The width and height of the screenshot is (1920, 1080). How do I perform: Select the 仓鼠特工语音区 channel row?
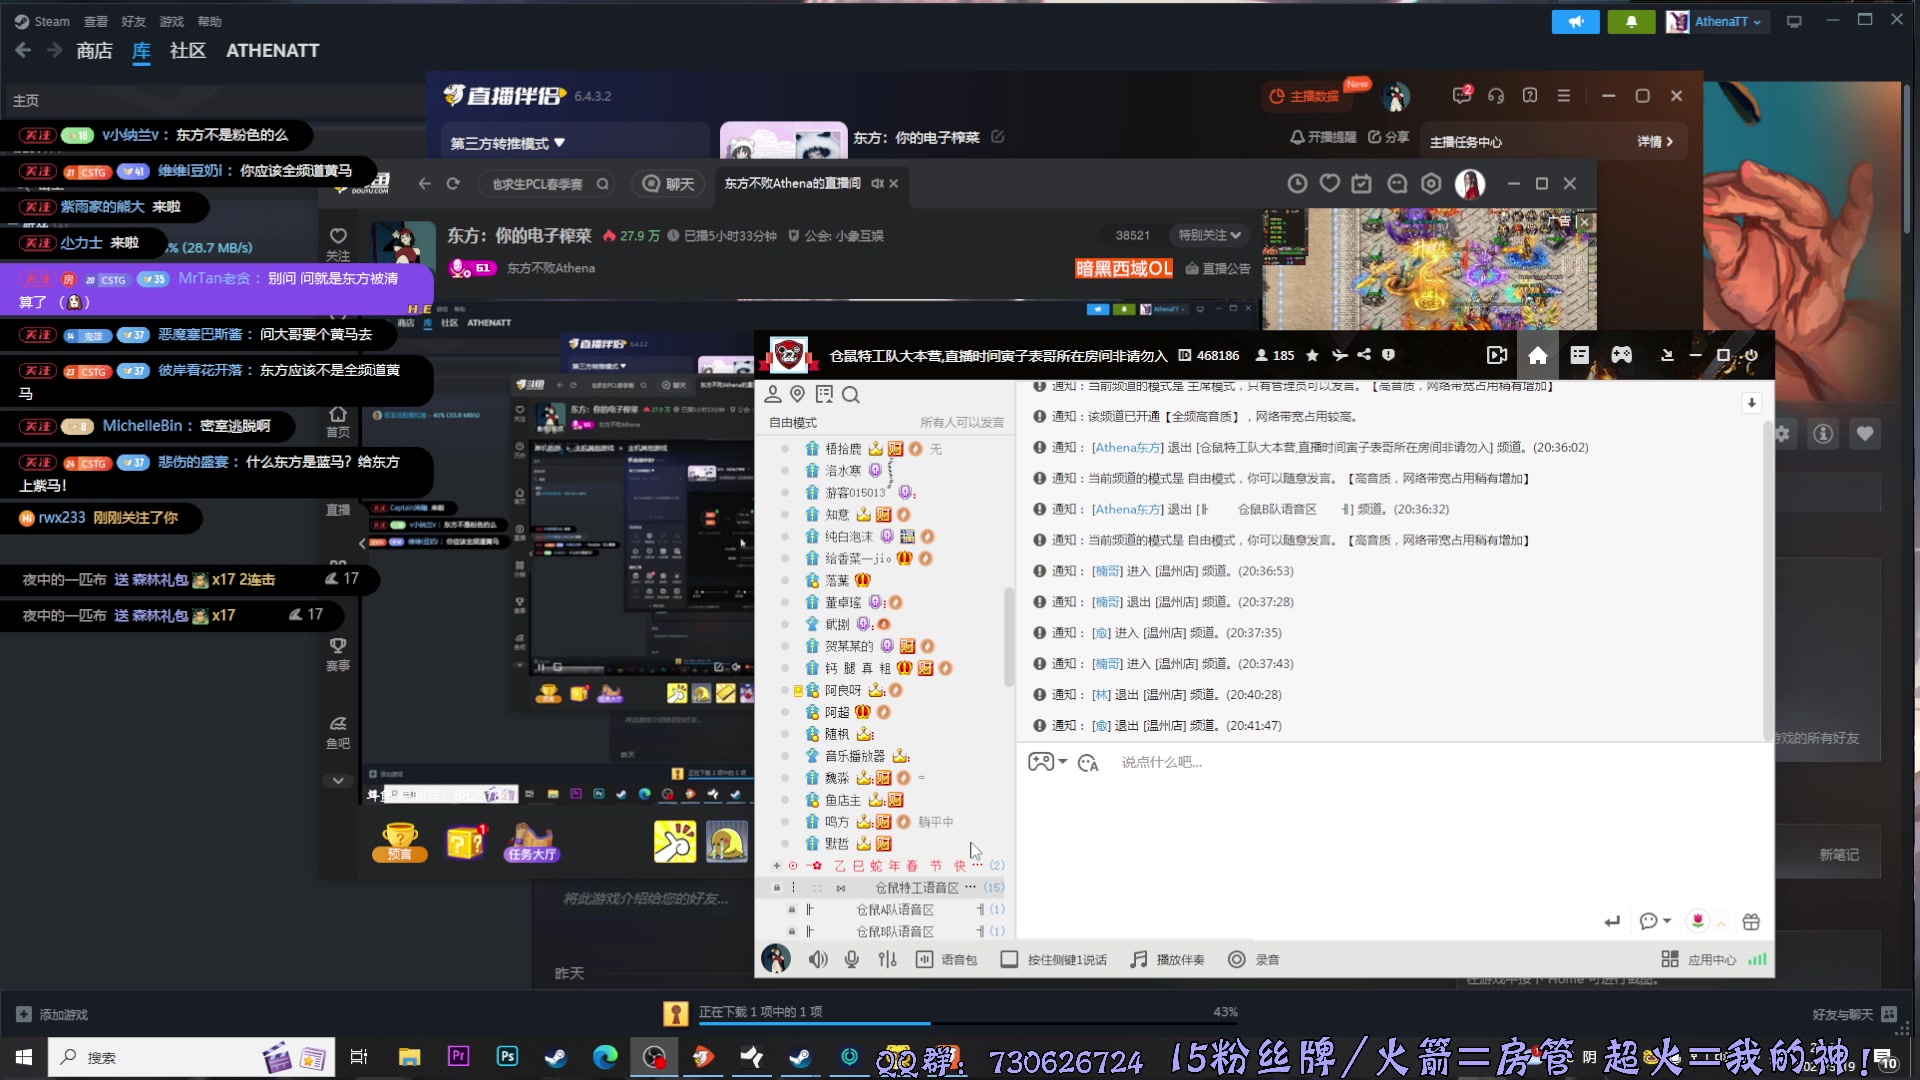tap(885, 887)
